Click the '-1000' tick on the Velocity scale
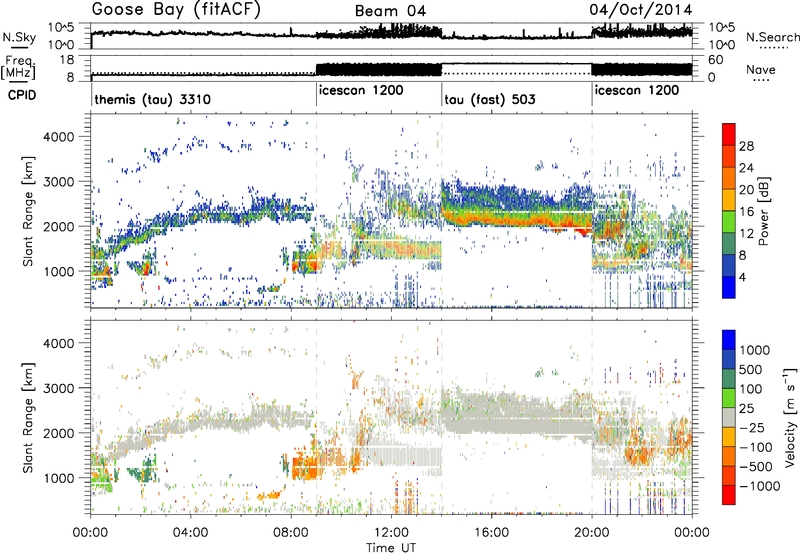This screenshot has width=800, height=554. [759, 486]
